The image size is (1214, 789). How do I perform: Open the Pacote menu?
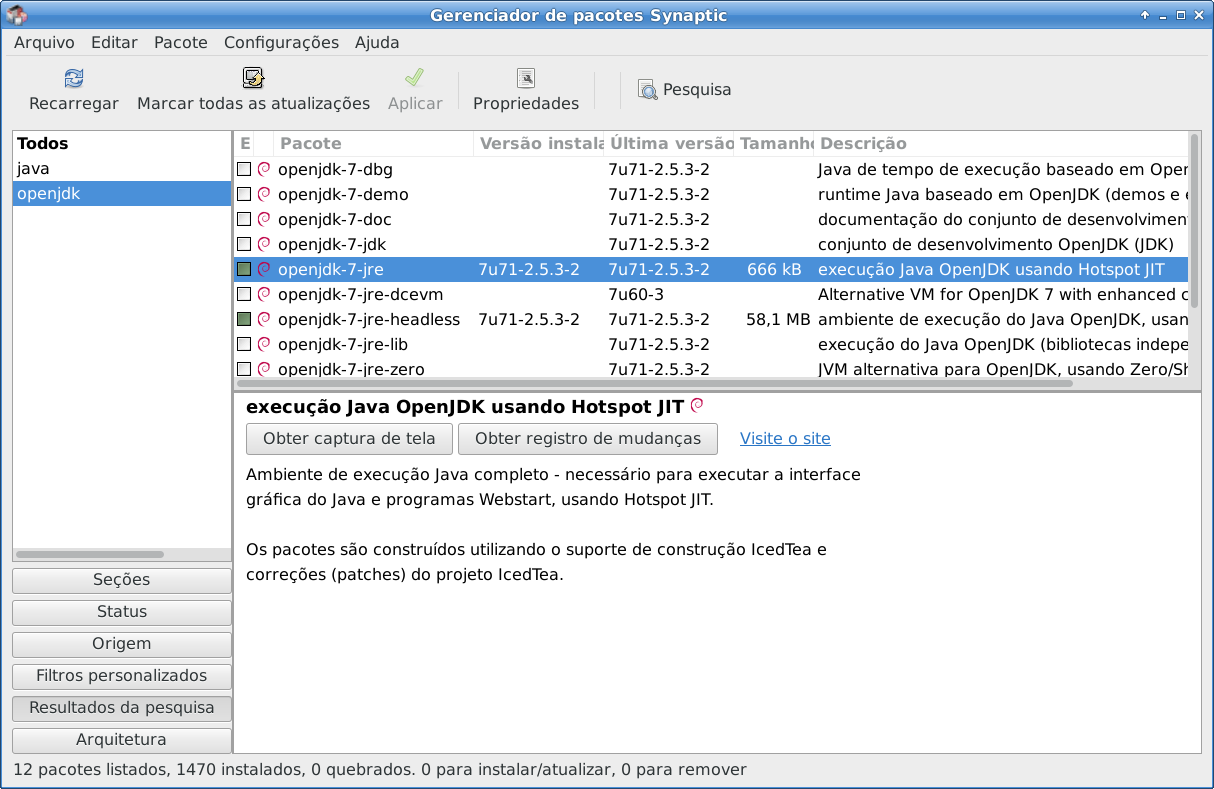coord(181,42)
